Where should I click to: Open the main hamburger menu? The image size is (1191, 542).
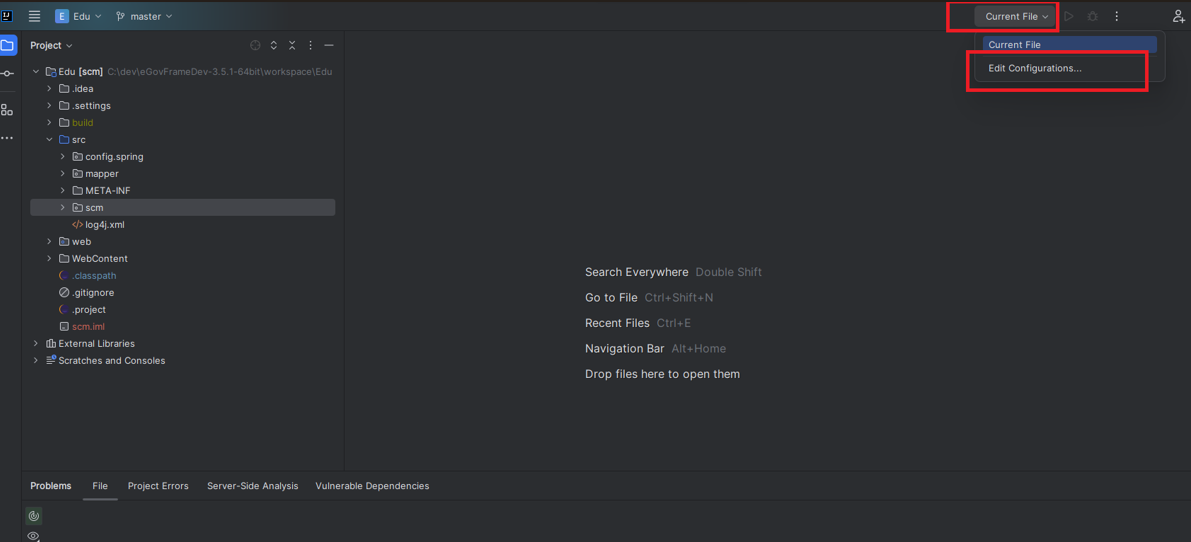click(x=34, y=16)
